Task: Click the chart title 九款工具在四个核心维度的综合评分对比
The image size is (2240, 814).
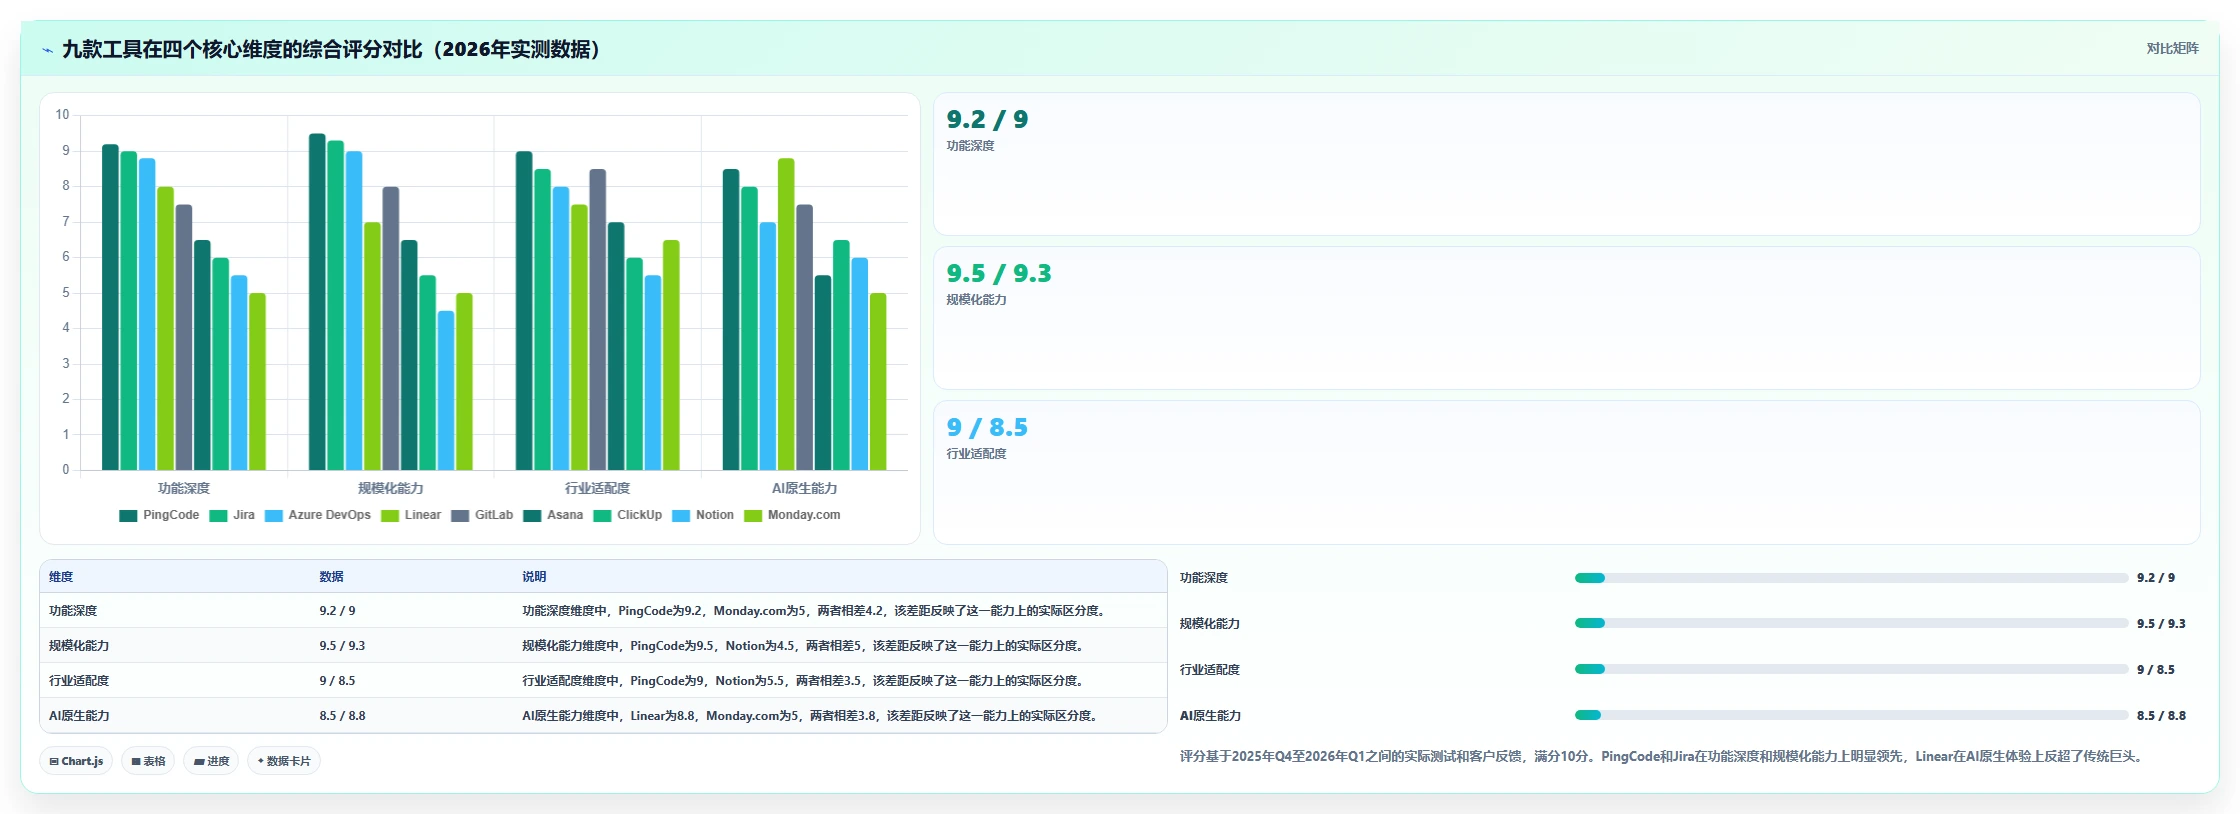Action: tap(332, 50)
